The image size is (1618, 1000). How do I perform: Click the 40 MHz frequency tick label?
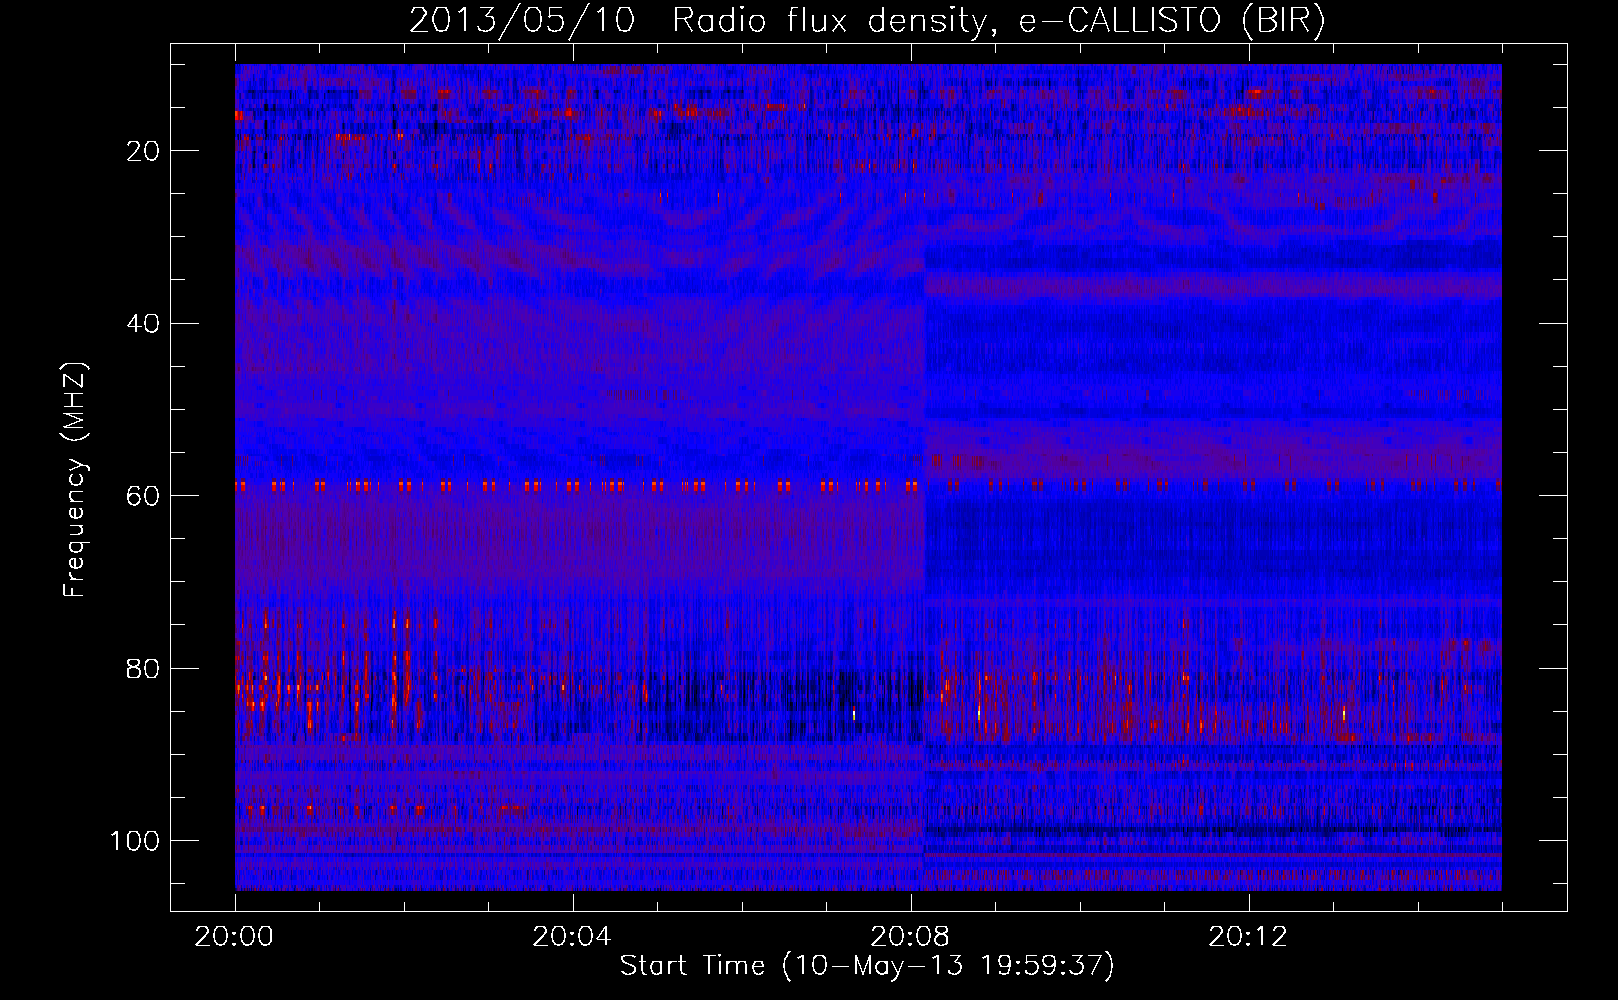point(144,324)
